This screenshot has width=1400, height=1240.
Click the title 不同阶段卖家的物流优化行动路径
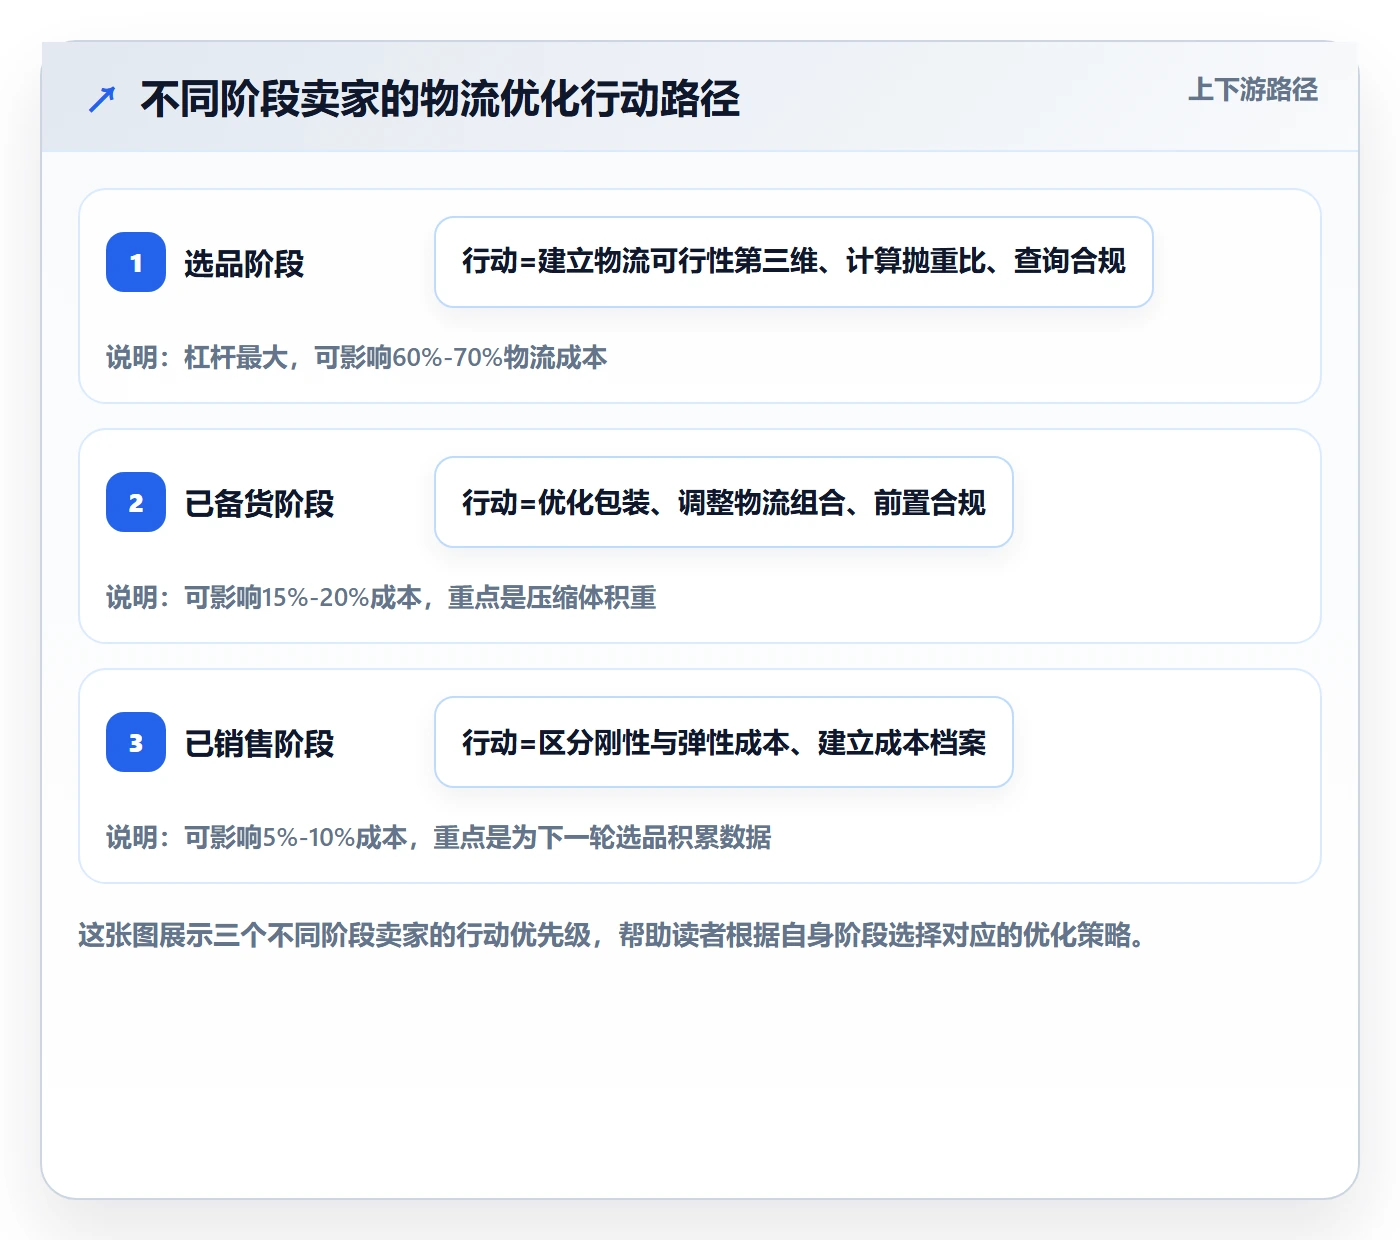[440, 99]
